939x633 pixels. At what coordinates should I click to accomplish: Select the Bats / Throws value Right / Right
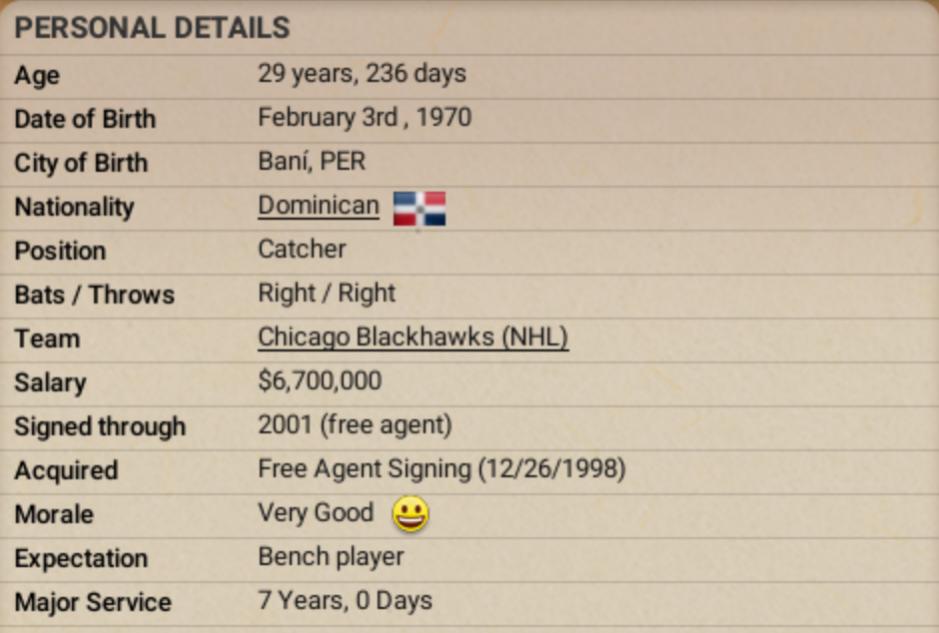(326, 294)
